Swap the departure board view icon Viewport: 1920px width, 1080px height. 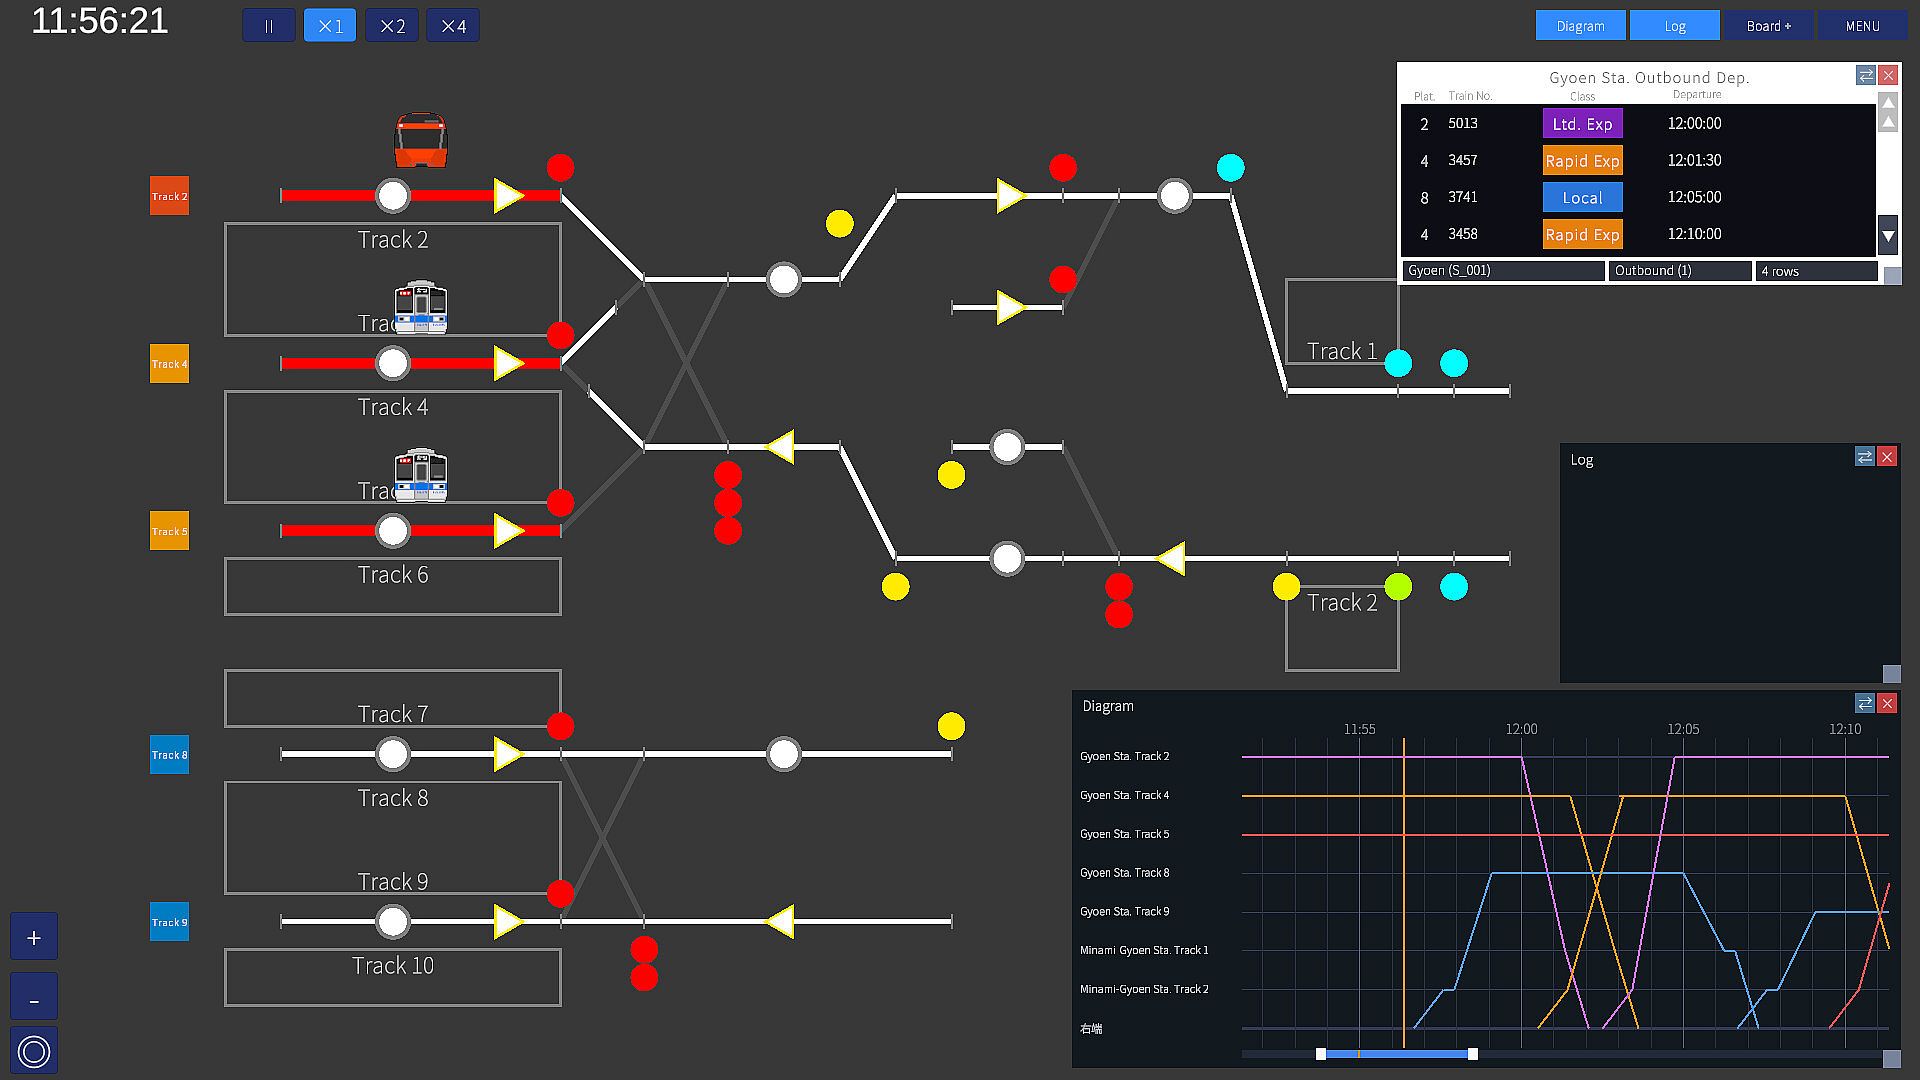(x=1866, y=76)
